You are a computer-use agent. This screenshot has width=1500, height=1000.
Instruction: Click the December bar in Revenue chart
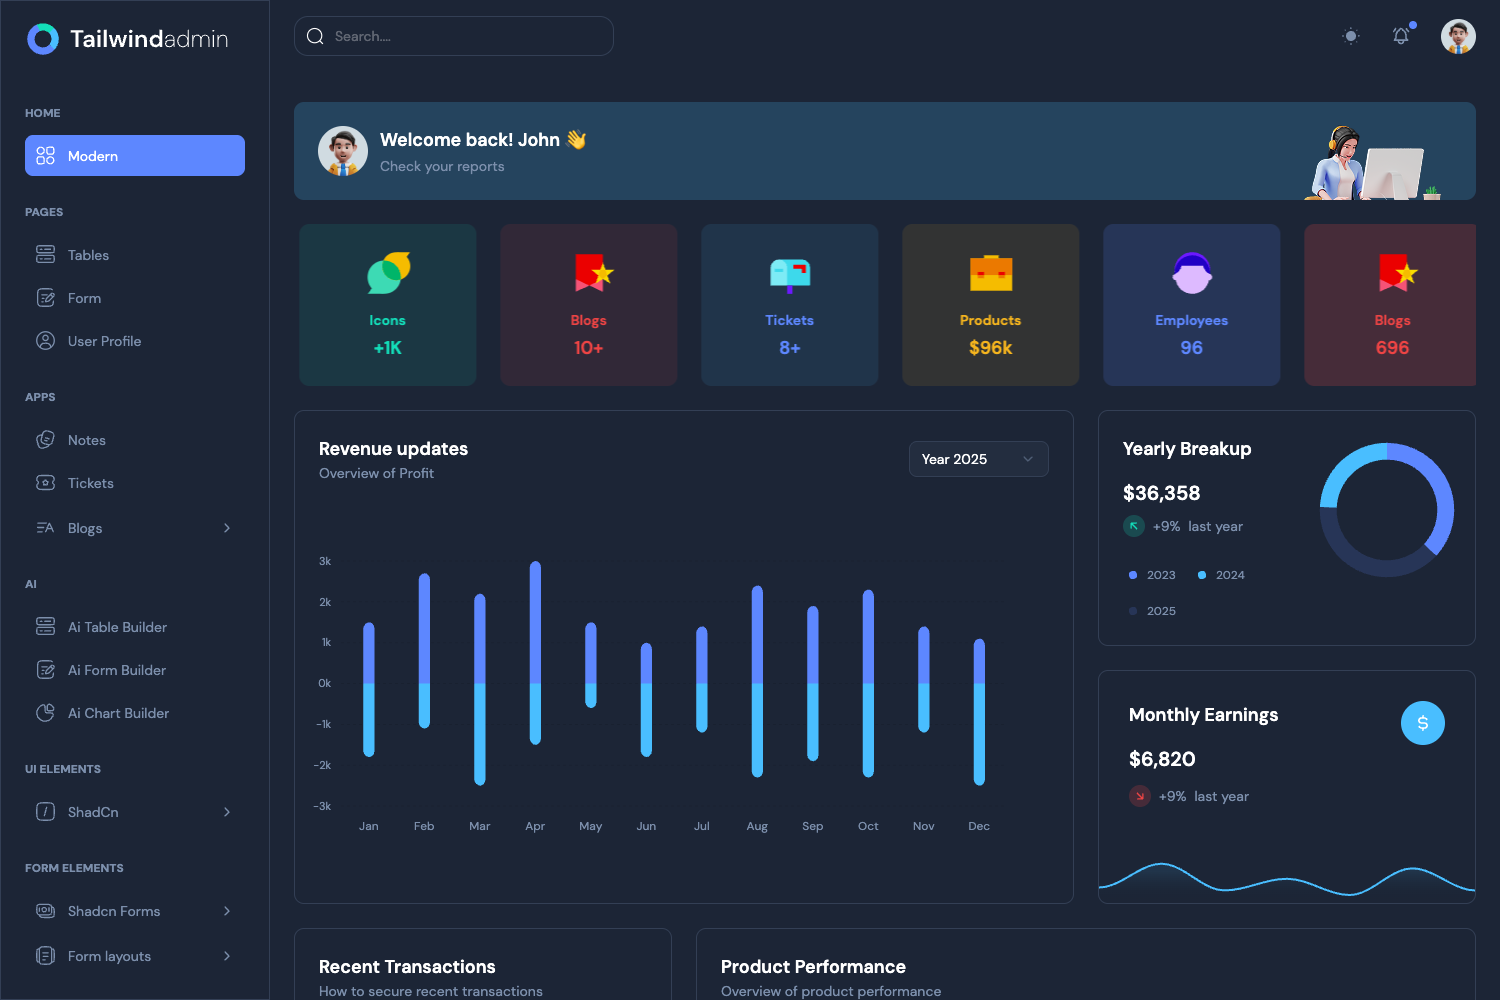[x=979, y=712]
